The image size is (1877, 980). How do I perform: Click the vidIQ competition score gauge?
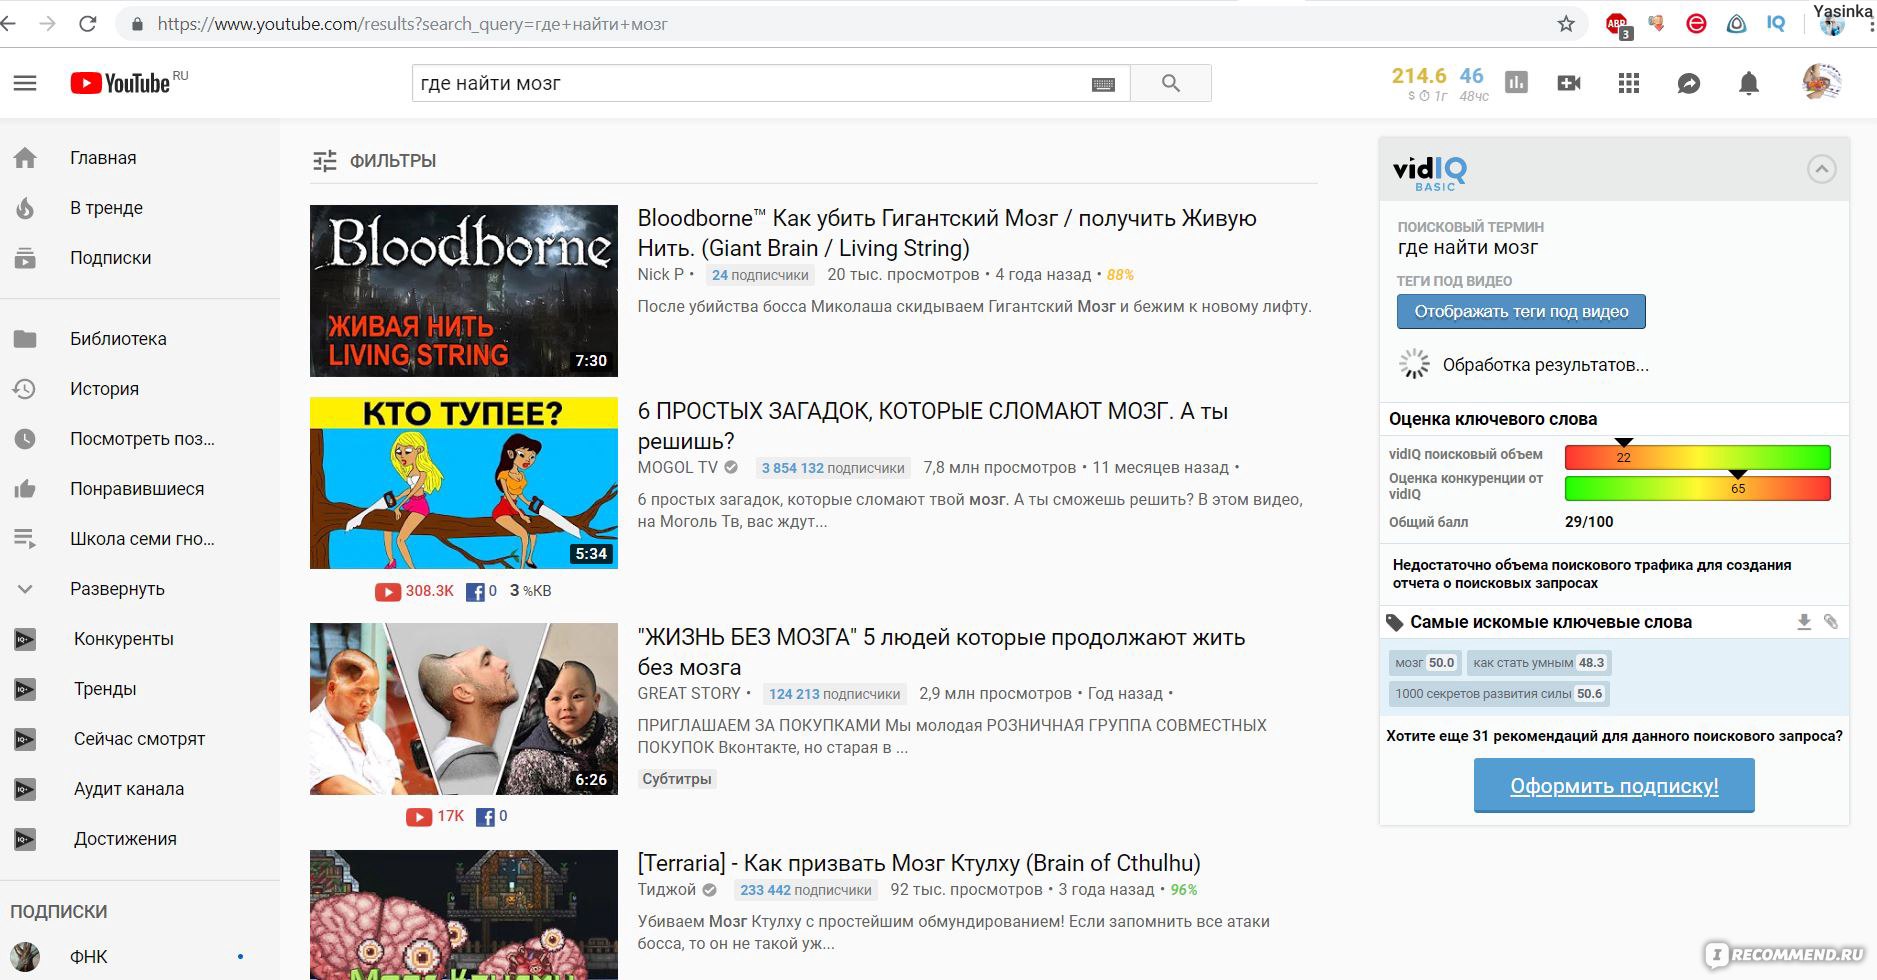[x=1697, y=488]
